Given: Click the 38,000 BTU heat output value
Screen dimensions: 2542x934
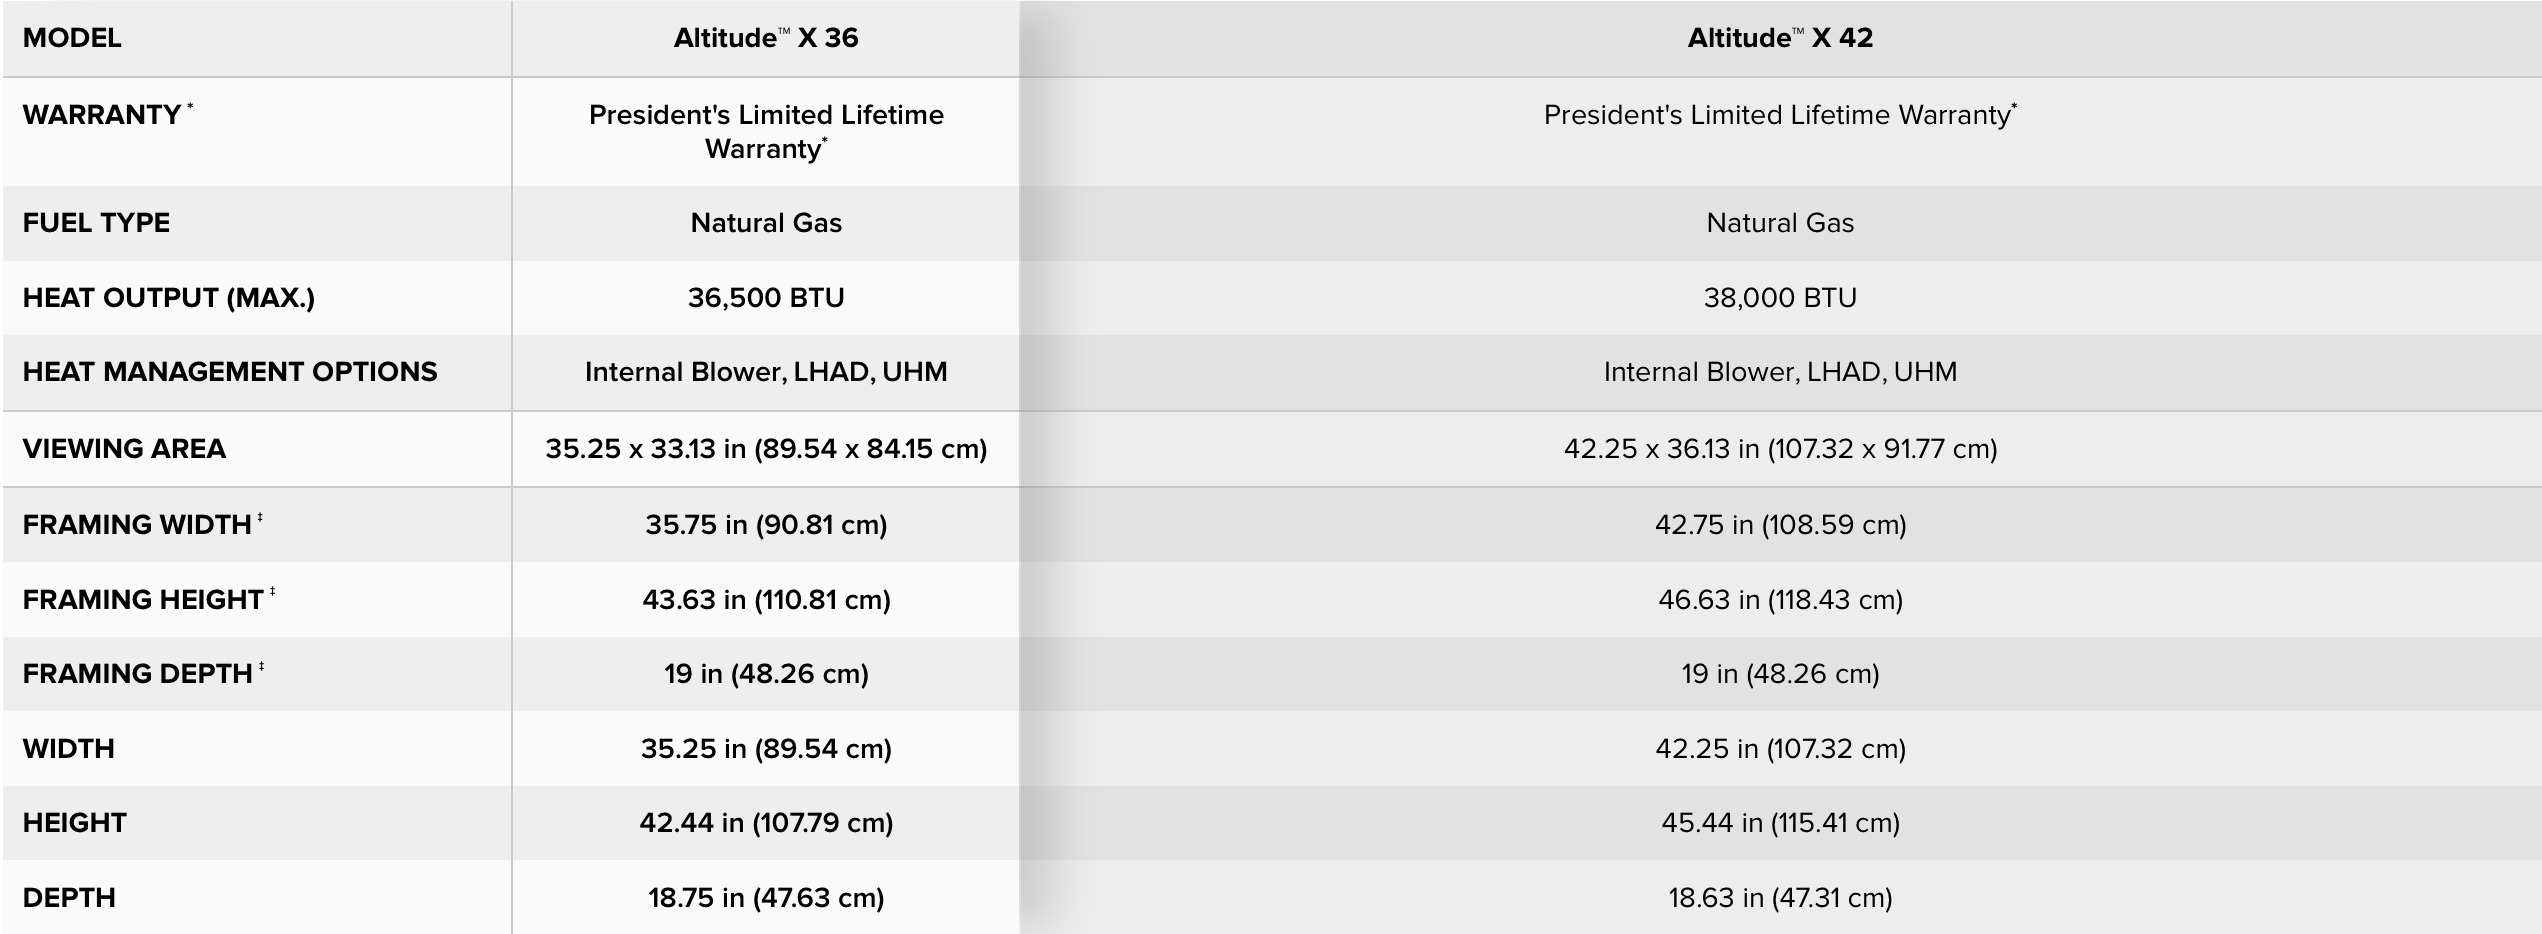Looking at the screenshot, I should click(x=1780, y=297).
